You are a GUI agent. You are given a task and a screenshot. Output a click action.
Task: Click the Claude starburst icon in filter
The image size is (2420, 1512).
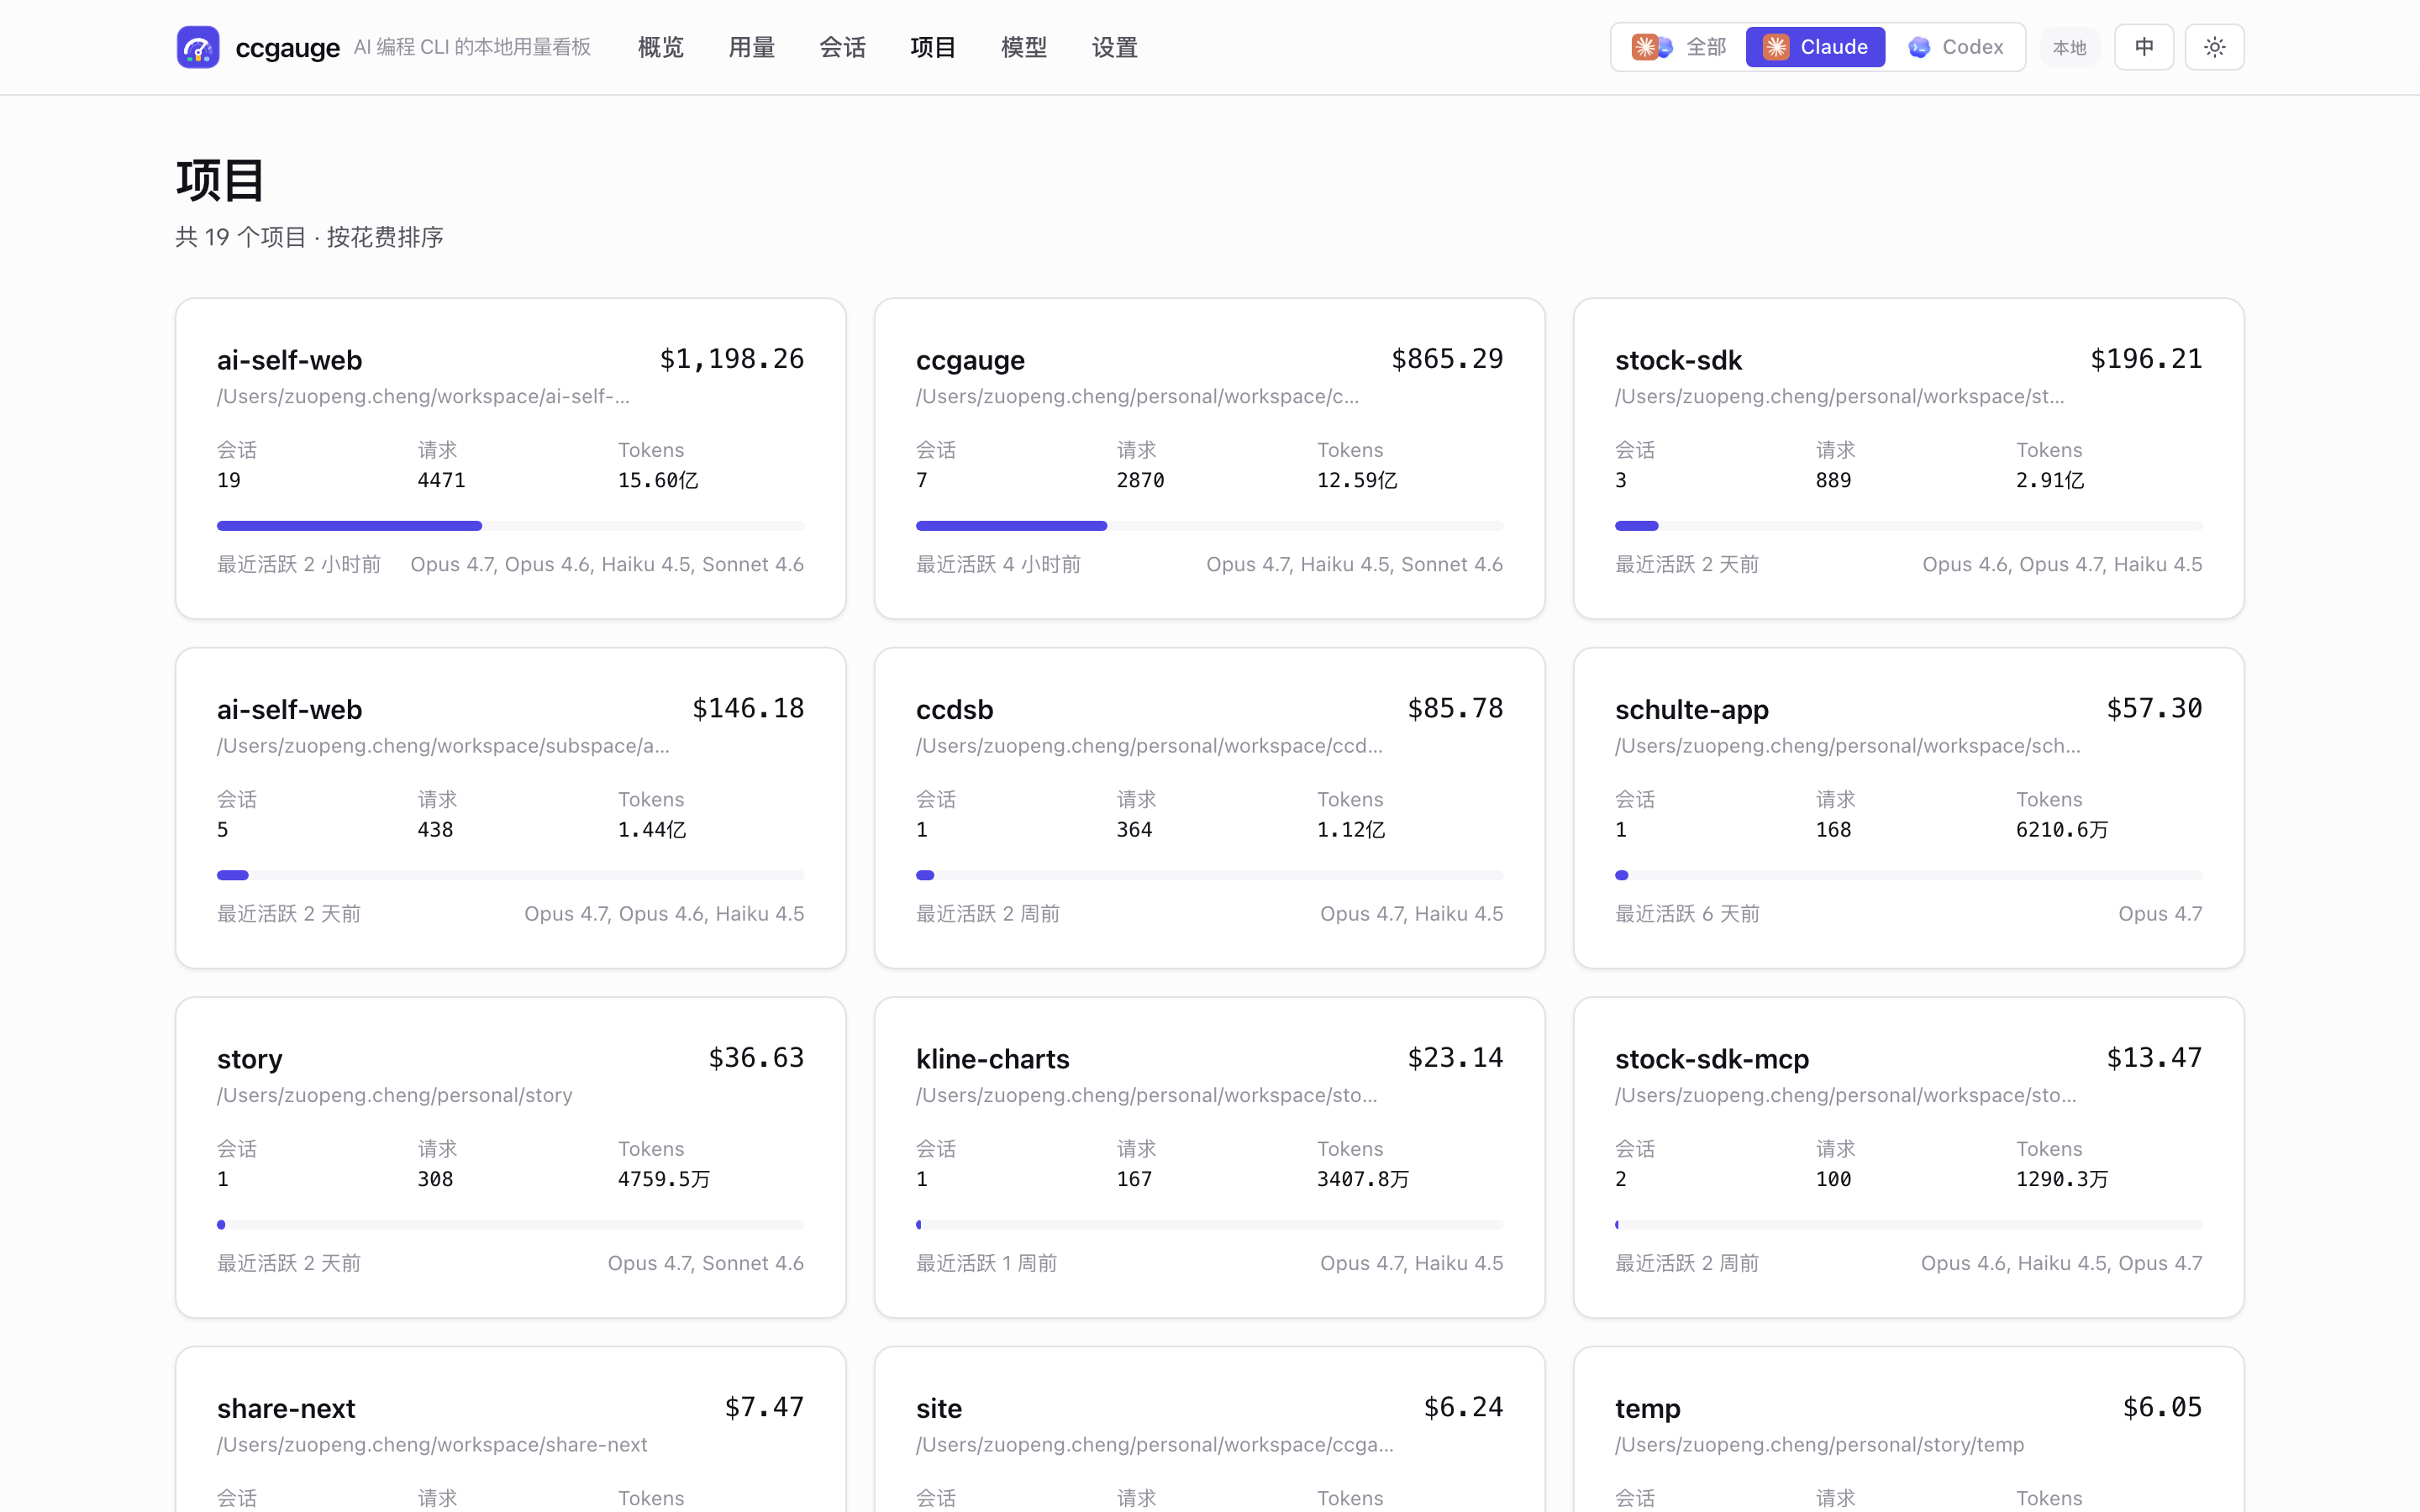coord(1776,47)
